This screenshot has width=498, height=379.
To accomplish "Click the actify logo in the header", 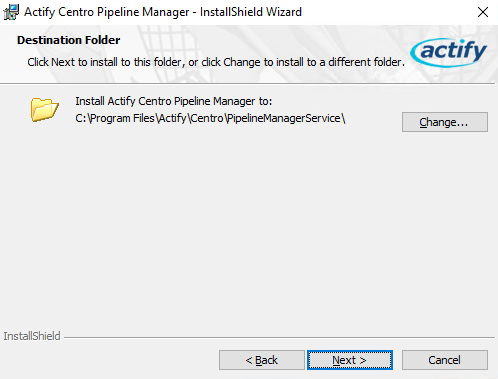I will pyautogui.click(x=449, y=53).
